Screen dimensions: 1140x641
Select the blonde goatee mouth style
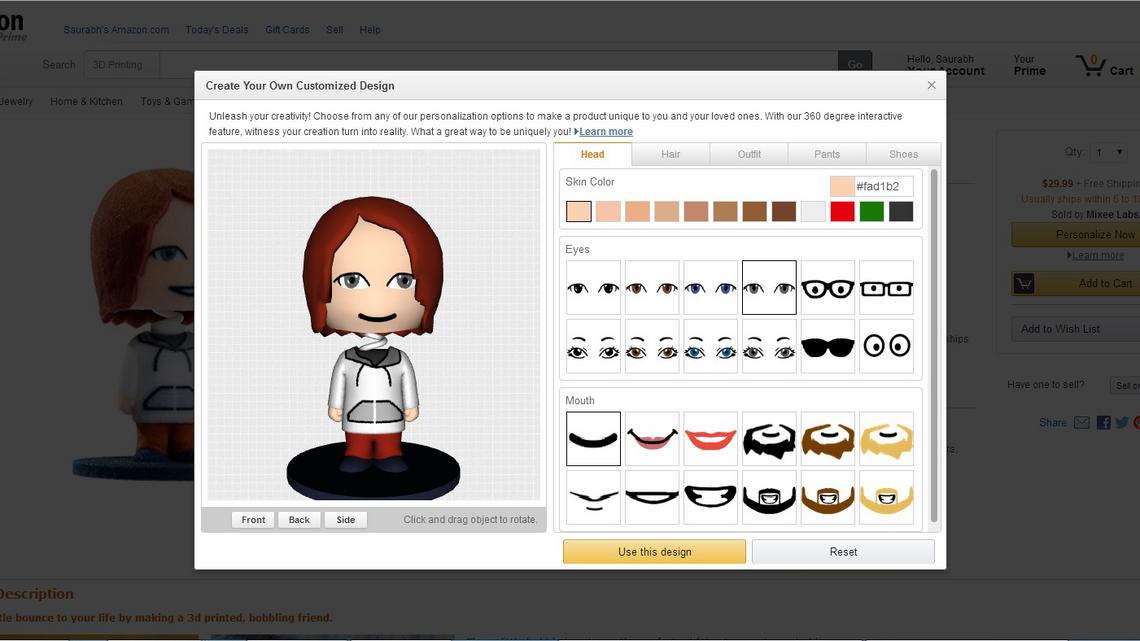click(886, 496)
